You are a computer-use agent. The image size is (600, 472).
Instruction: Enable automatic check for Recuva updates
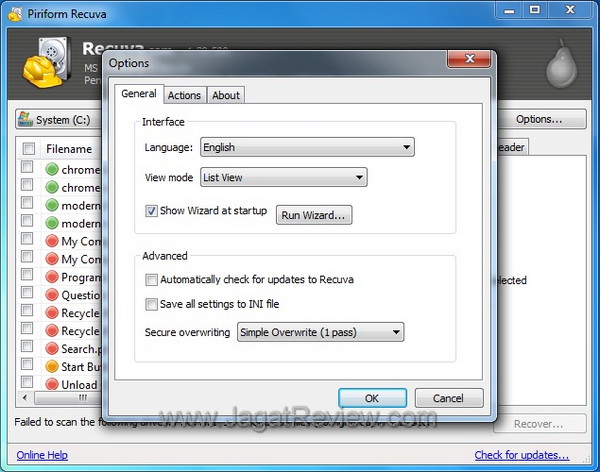coord(152,280)
